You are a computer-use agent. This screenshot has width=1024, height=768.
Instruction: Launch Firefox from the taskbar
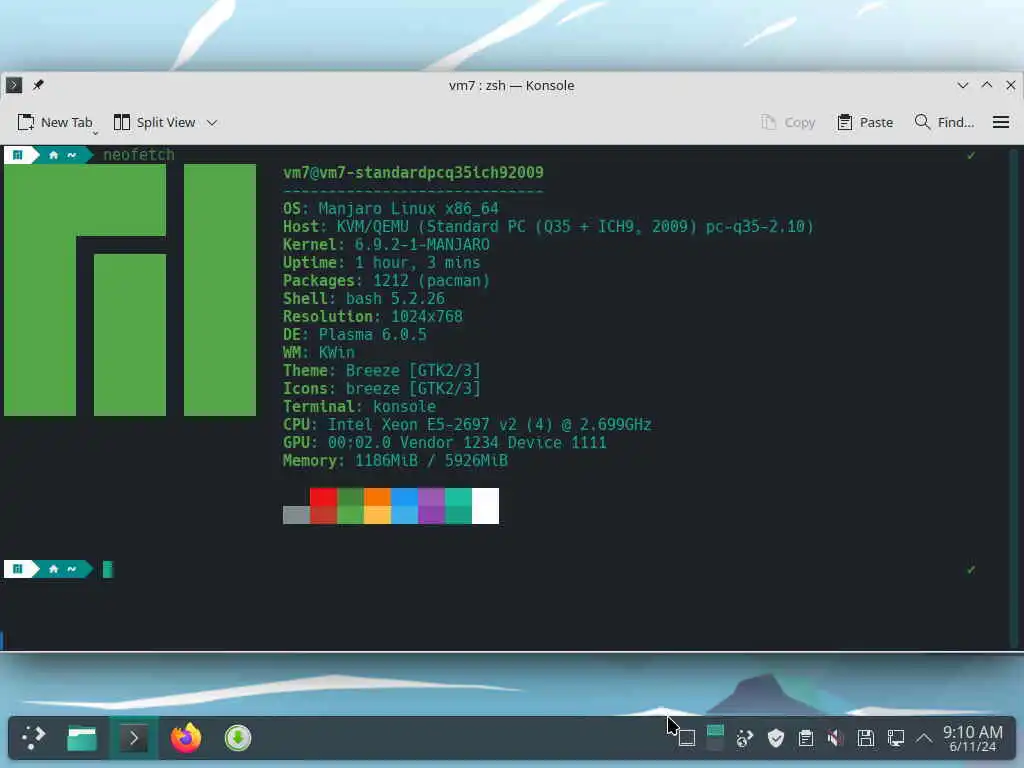click(x=186, y=739)
